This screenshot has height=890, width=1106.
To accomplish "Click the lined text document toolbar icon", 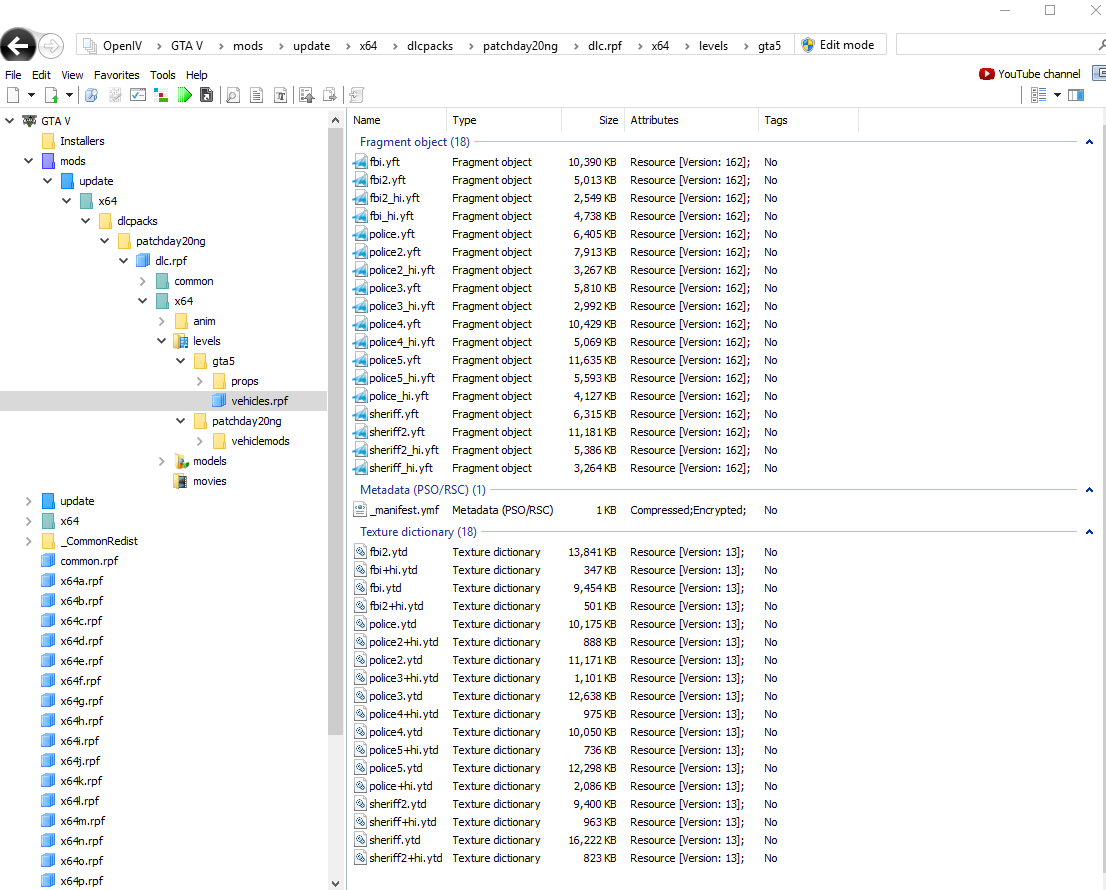I will [x=257, y=95].
